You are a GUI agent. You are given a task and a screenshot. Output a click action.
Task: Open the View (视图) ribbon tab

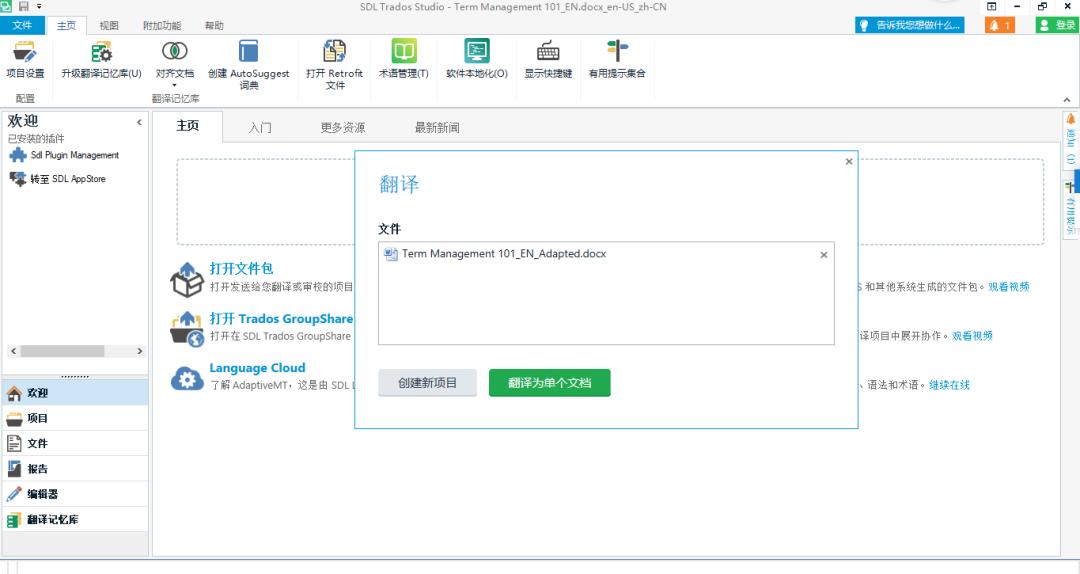coord(109,25)
